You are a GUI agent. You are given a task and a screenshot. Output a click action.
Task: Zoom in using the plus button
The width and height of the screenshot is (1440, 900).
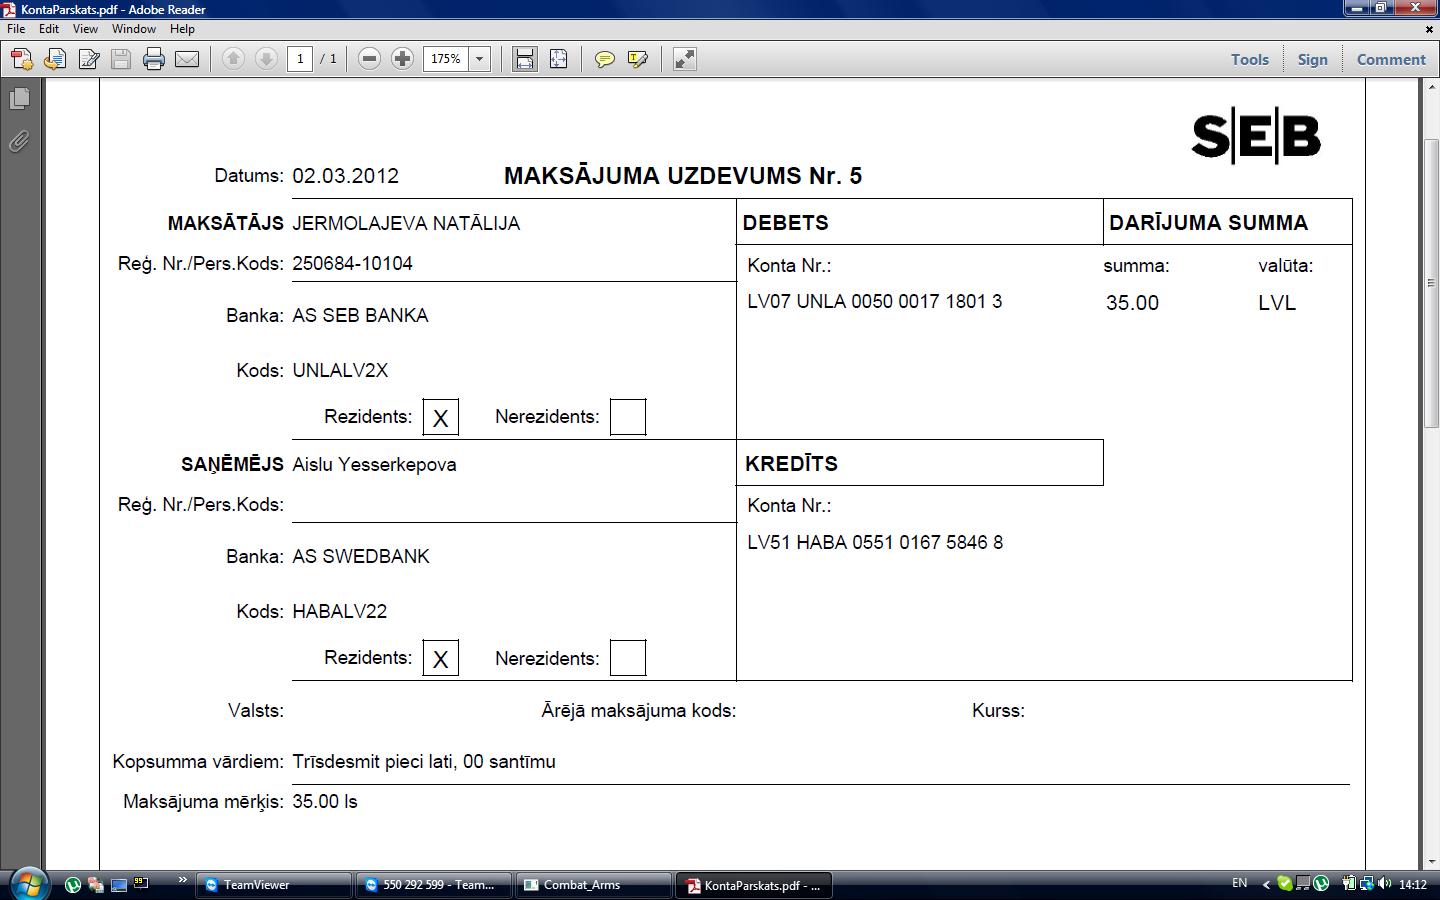tap(402, 59)
